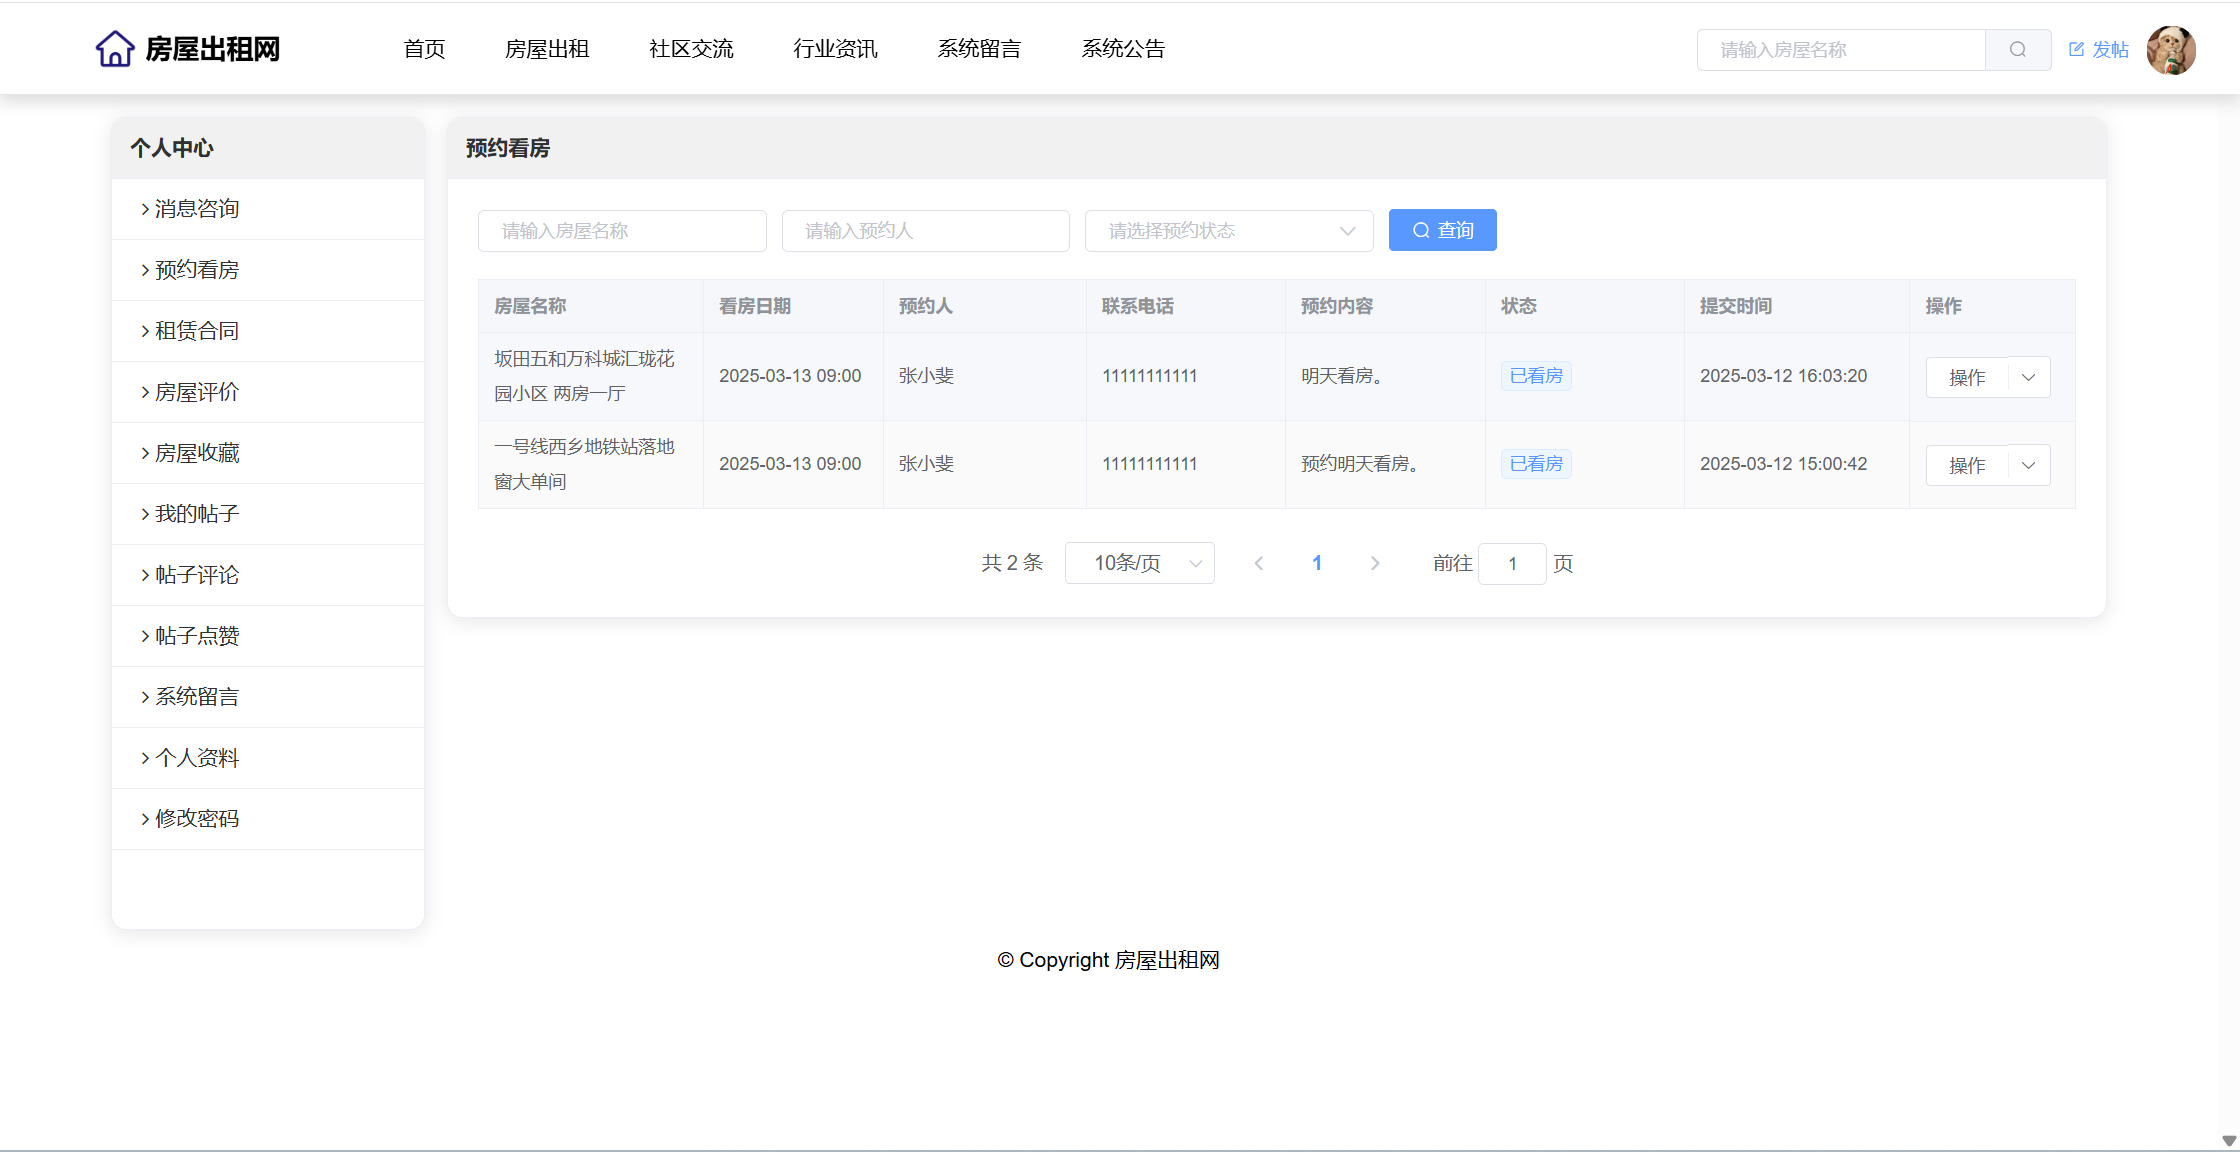Viewport: 2240px width, 1152px height.
Task: Click the header search magnifier icon
Action: point(2017,50)
